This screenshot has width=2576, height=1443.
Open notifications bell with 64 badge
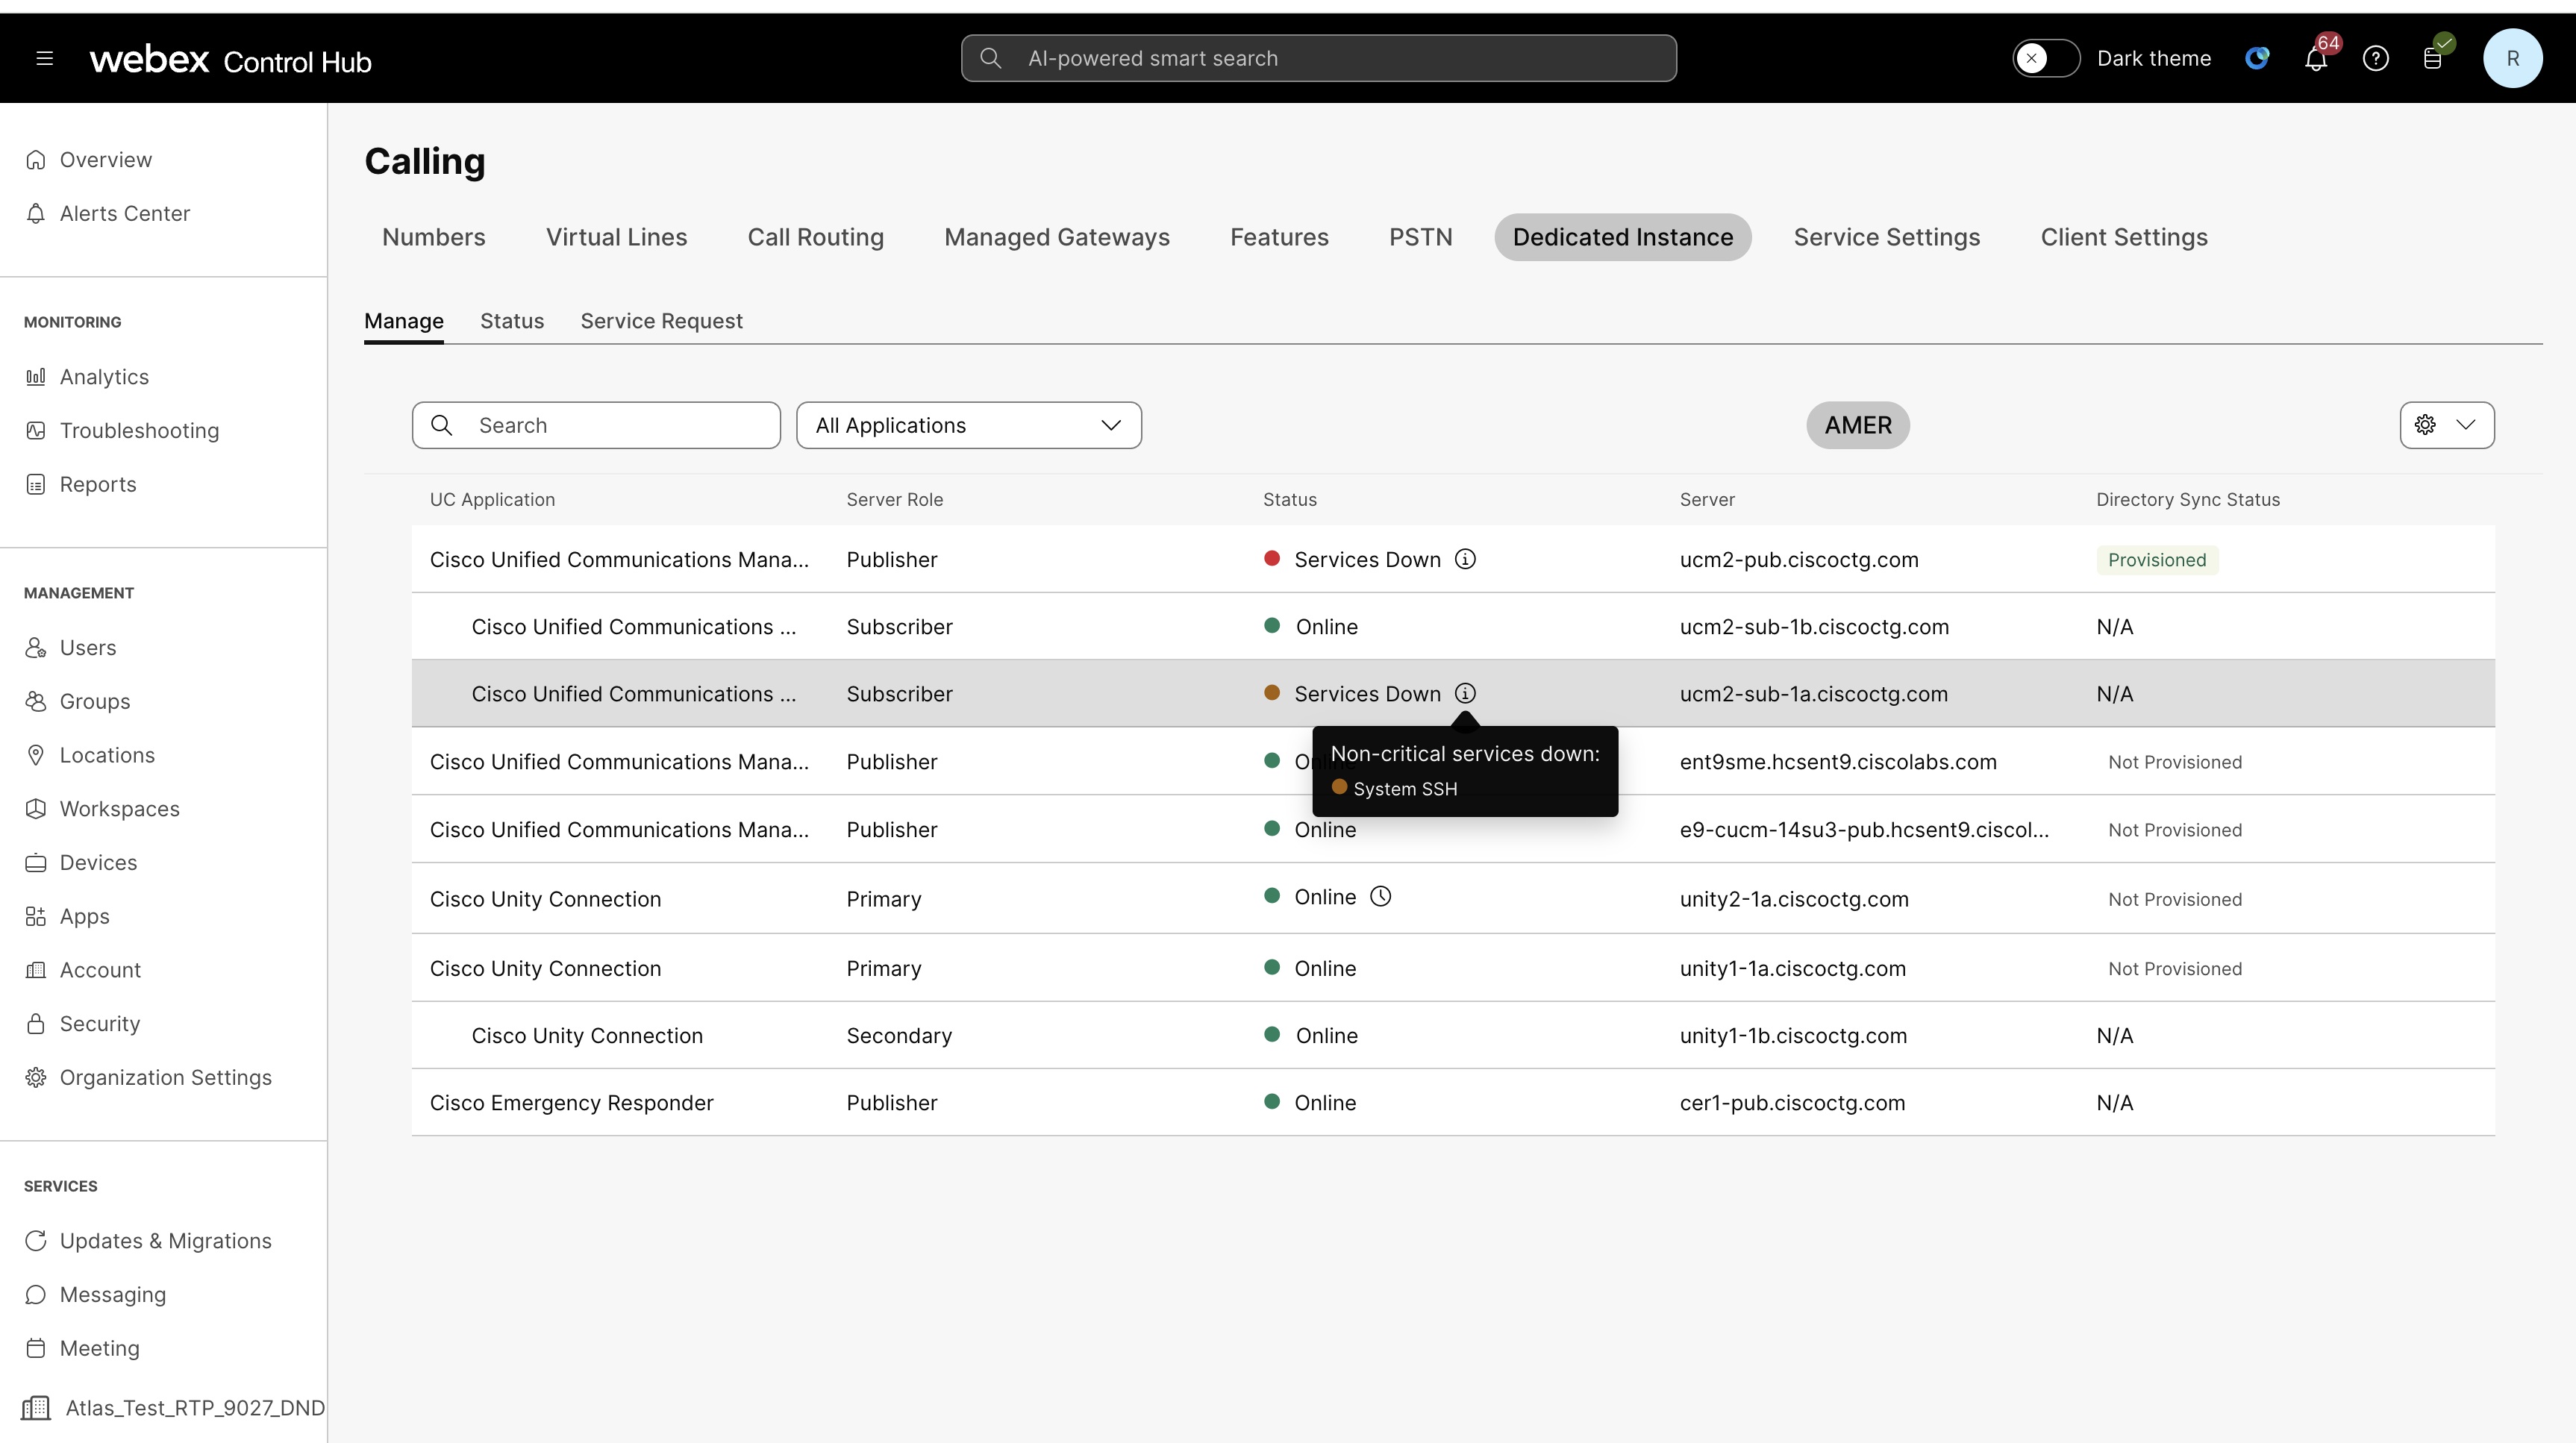click(2316, 59)
